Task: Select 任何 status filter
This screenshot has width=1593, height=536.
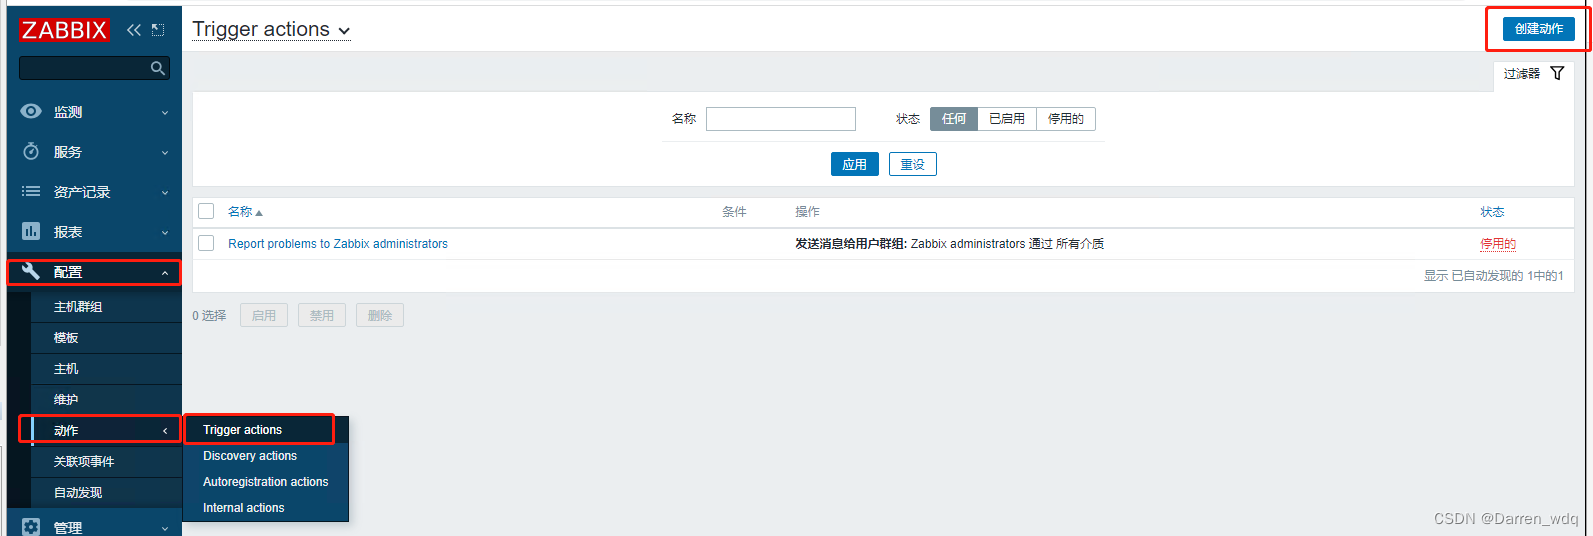Action: click(954, 119)
